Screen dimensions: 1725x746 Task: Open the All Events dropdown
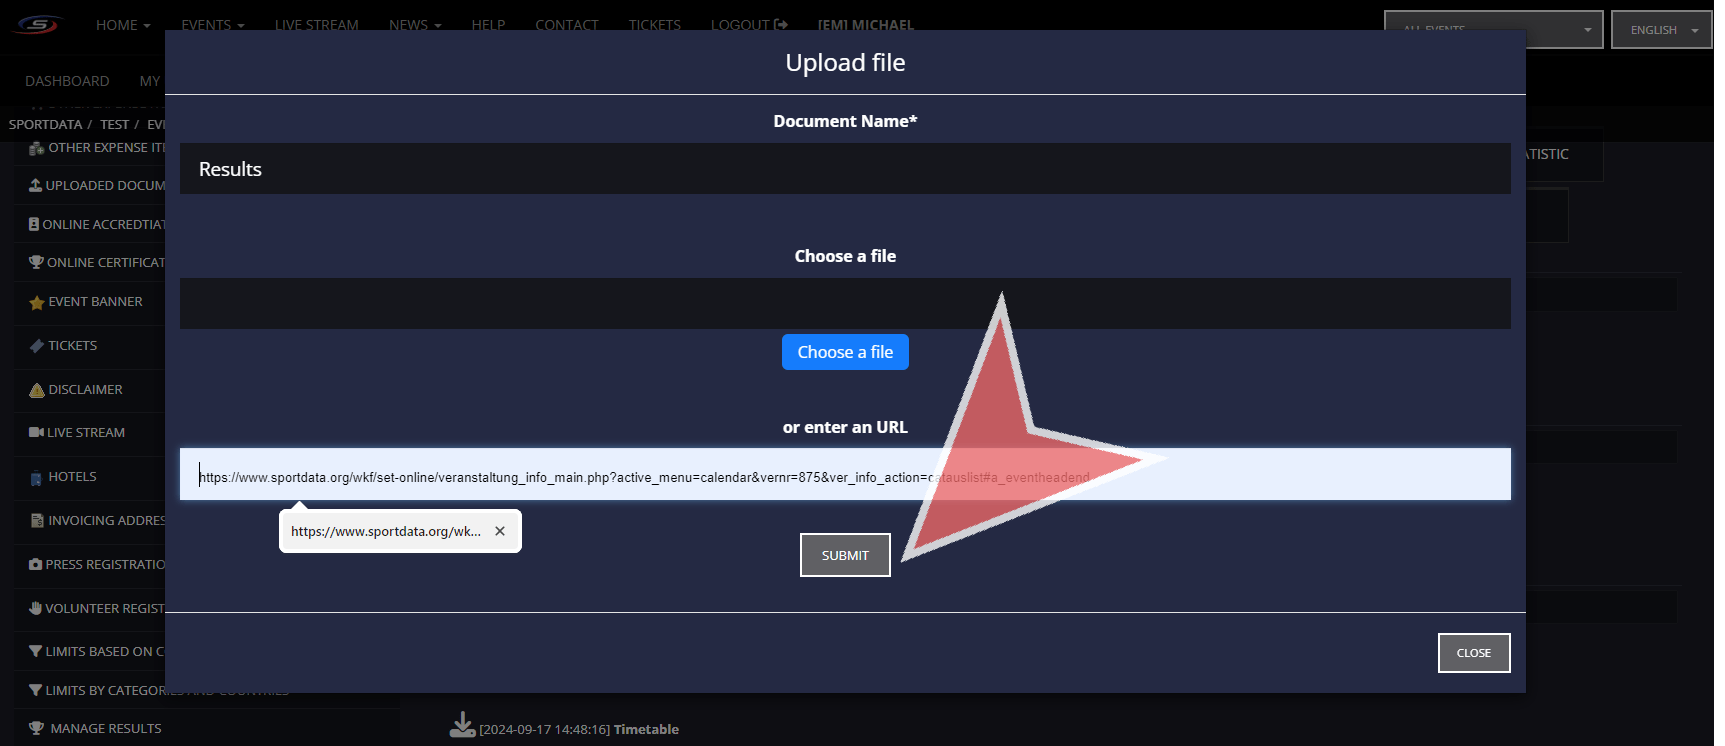1493,30
